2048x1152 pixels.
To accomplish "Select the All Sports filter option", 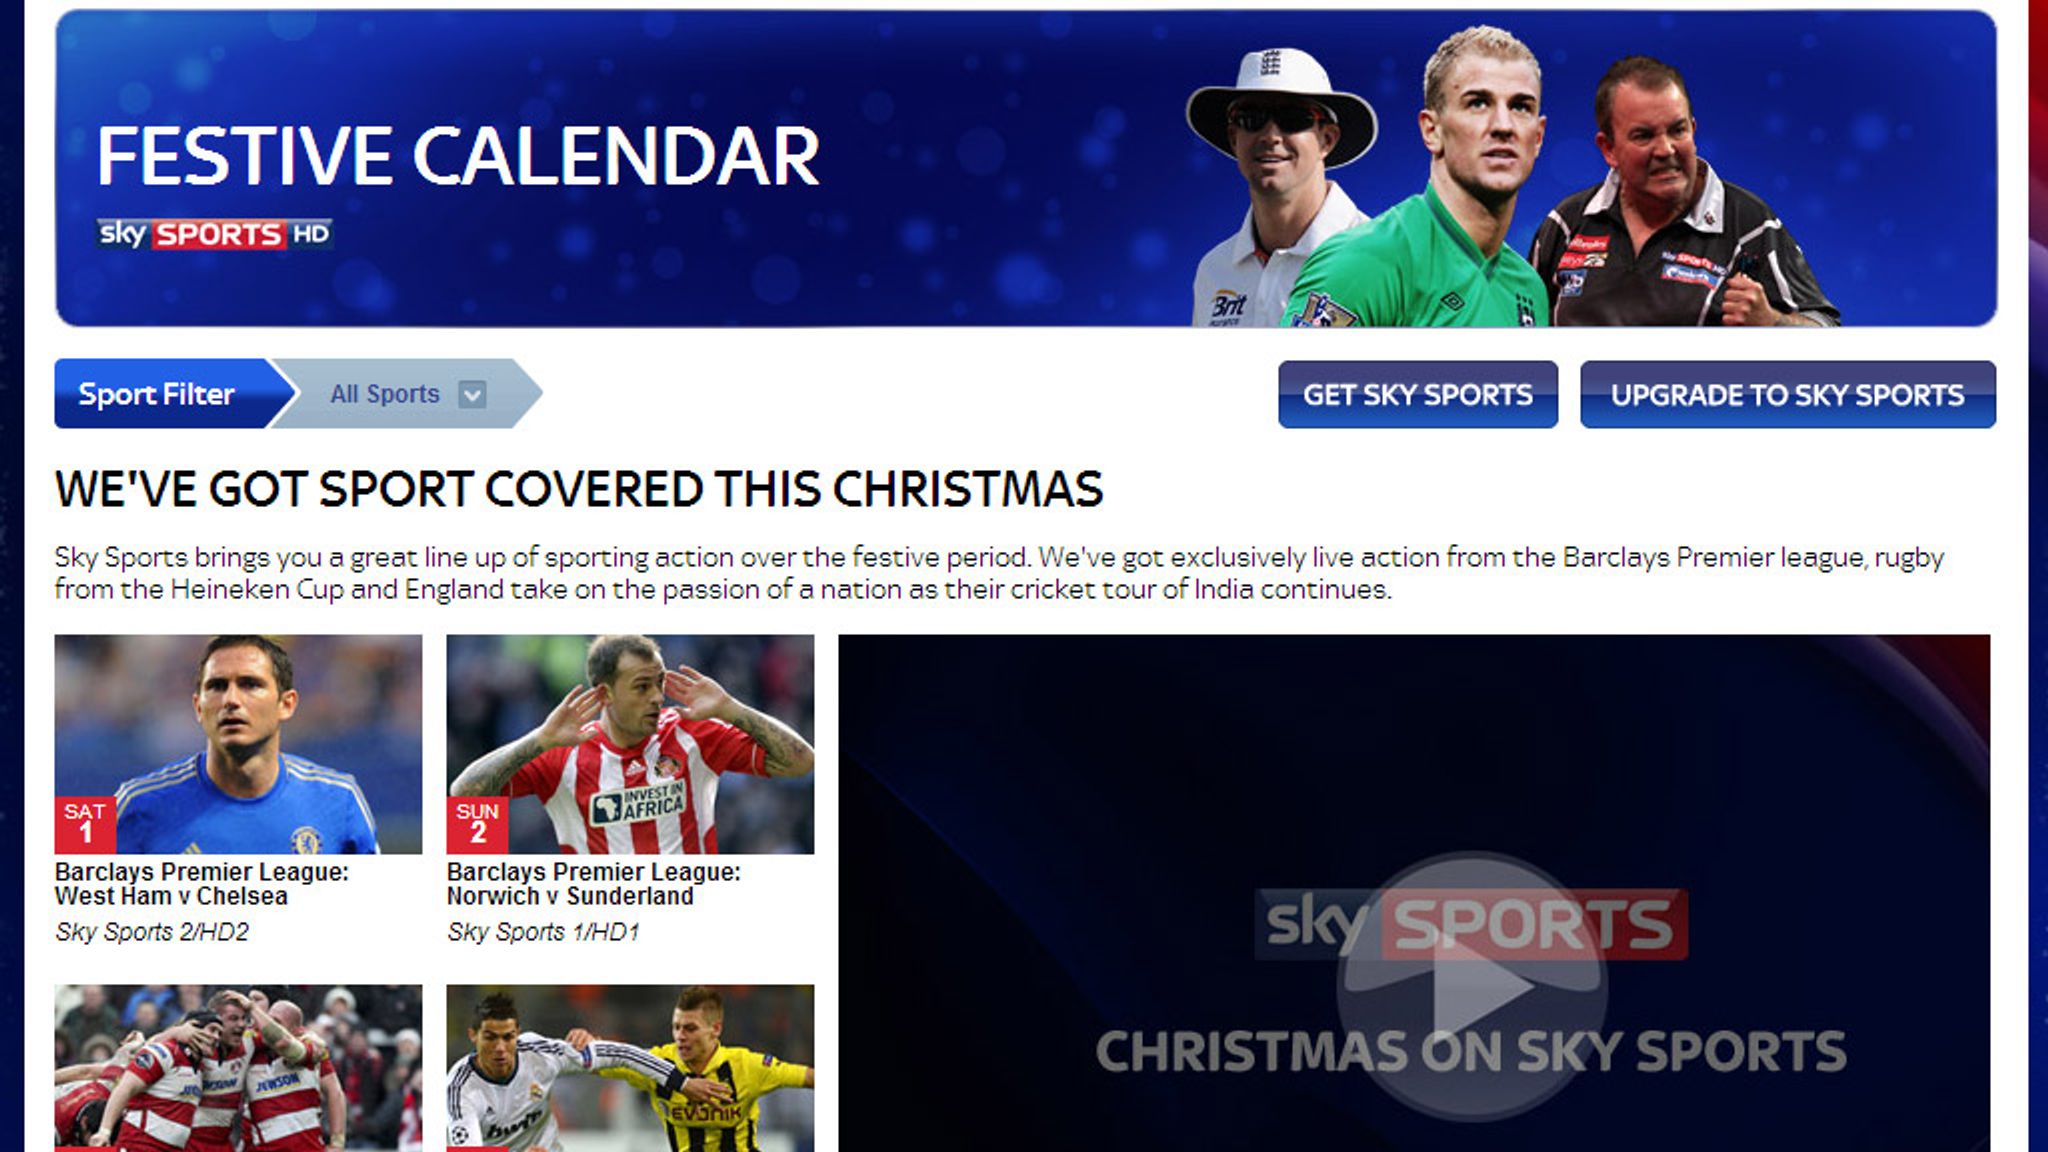I will [385, 394].
